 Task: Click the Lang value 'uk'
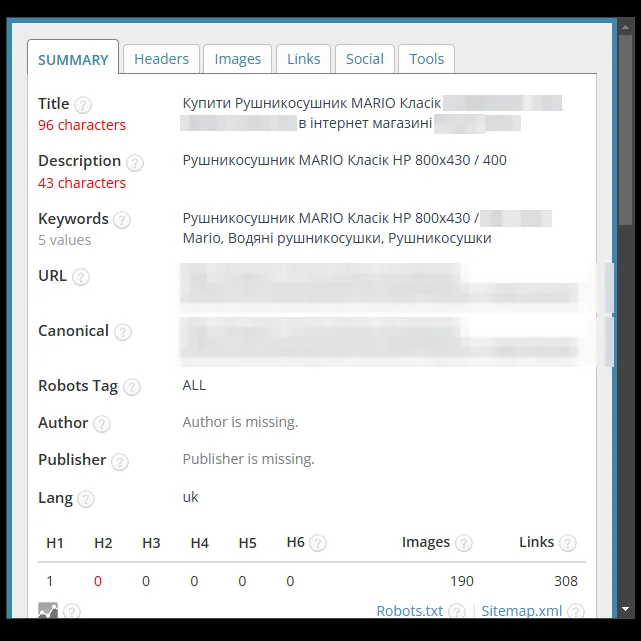[190, 497]
